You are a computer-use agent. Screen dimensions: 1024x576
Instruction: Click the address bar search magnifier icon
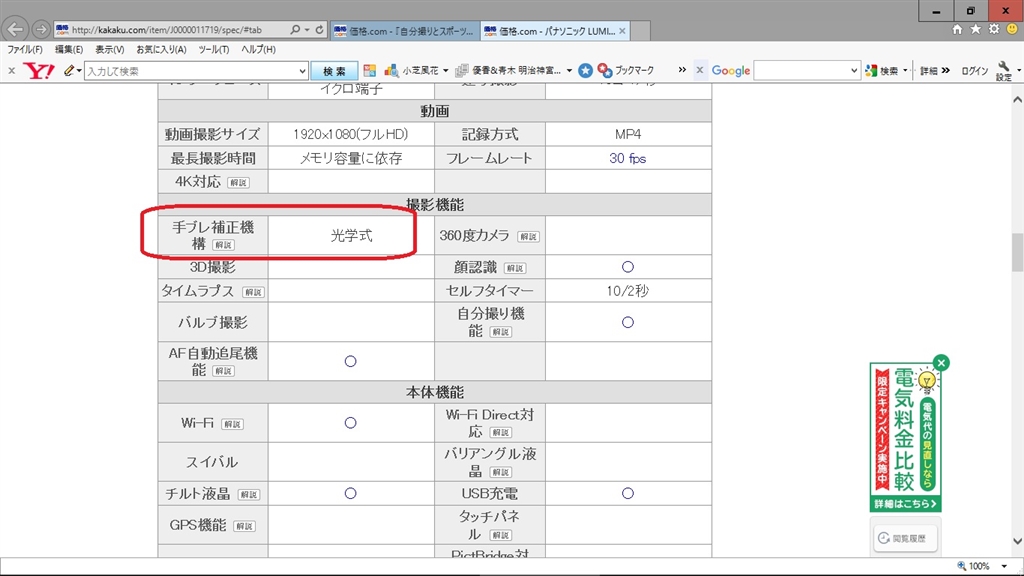(295, 30)
